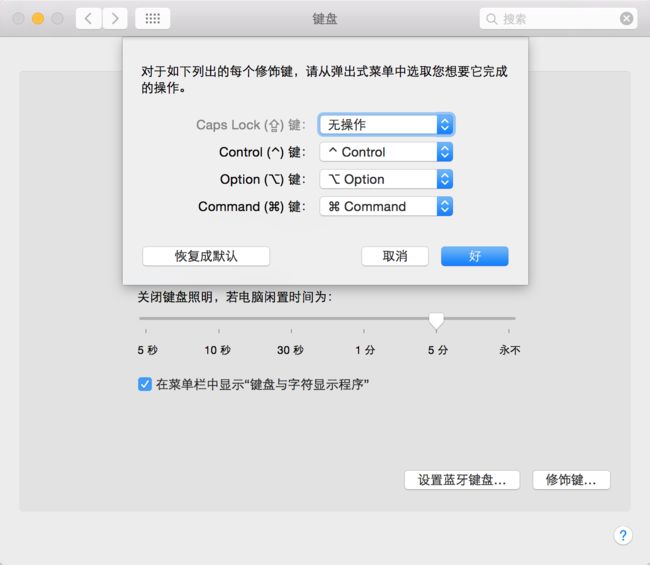
Task: Click the 1 分 slider label
Action: coord(365,350)
